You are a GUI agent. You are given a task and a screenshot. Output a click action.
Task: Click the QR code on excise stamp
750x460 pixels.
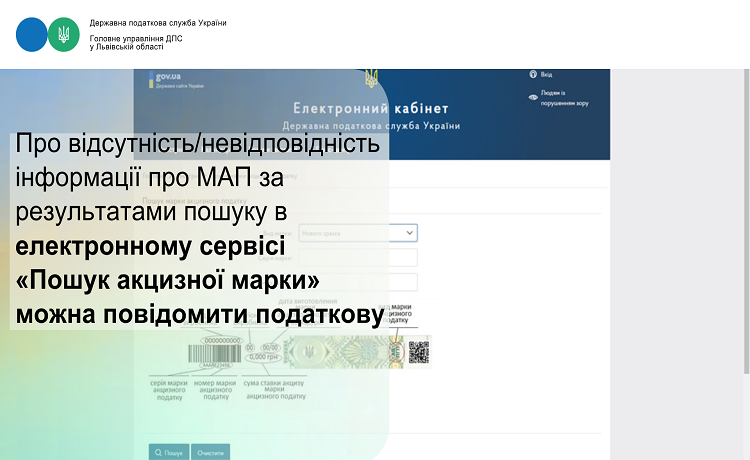click(418, 352)
